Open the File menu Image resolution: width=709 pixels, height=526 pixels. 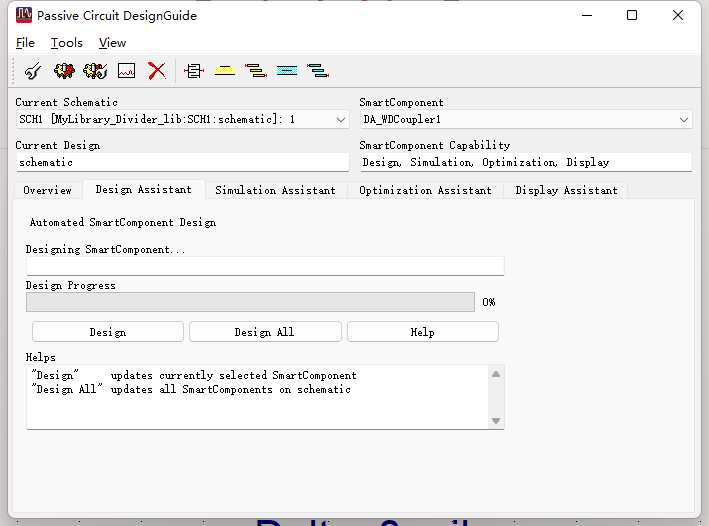25,43
